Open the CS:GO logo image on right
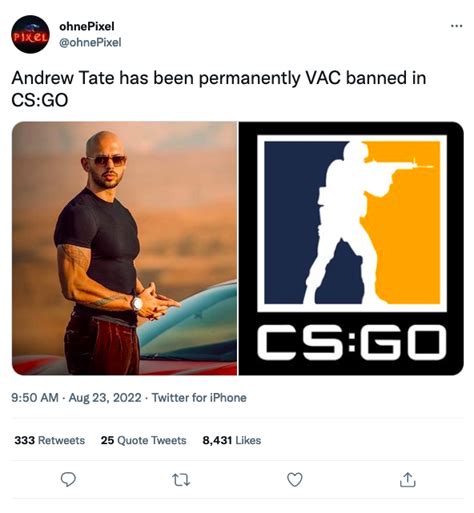Image resolution: width=474 pixels, height=513 pixels. [351, 248]
